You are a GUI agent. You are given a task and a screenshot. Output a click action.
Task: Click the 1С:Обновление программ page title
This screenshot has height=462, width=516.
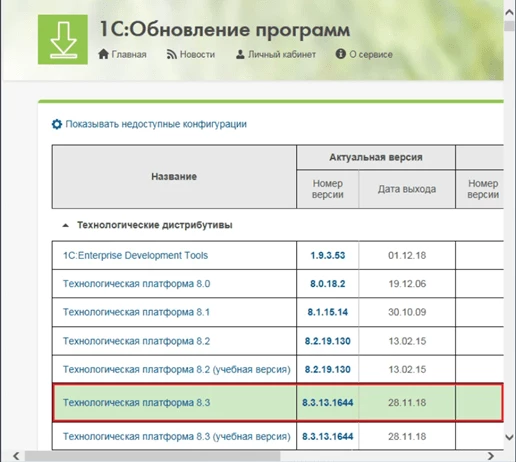tap(225, 30)
